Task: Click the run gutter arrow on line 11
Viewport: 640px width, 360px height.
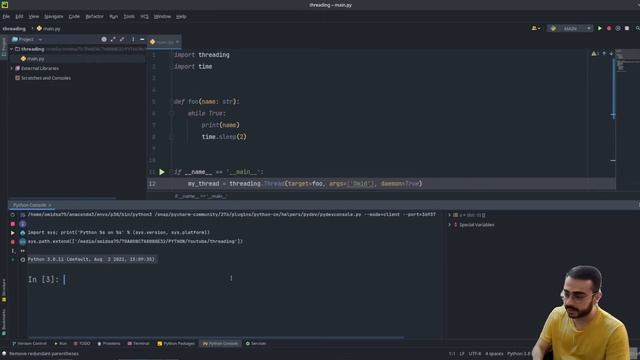Action: click(162, 172)
